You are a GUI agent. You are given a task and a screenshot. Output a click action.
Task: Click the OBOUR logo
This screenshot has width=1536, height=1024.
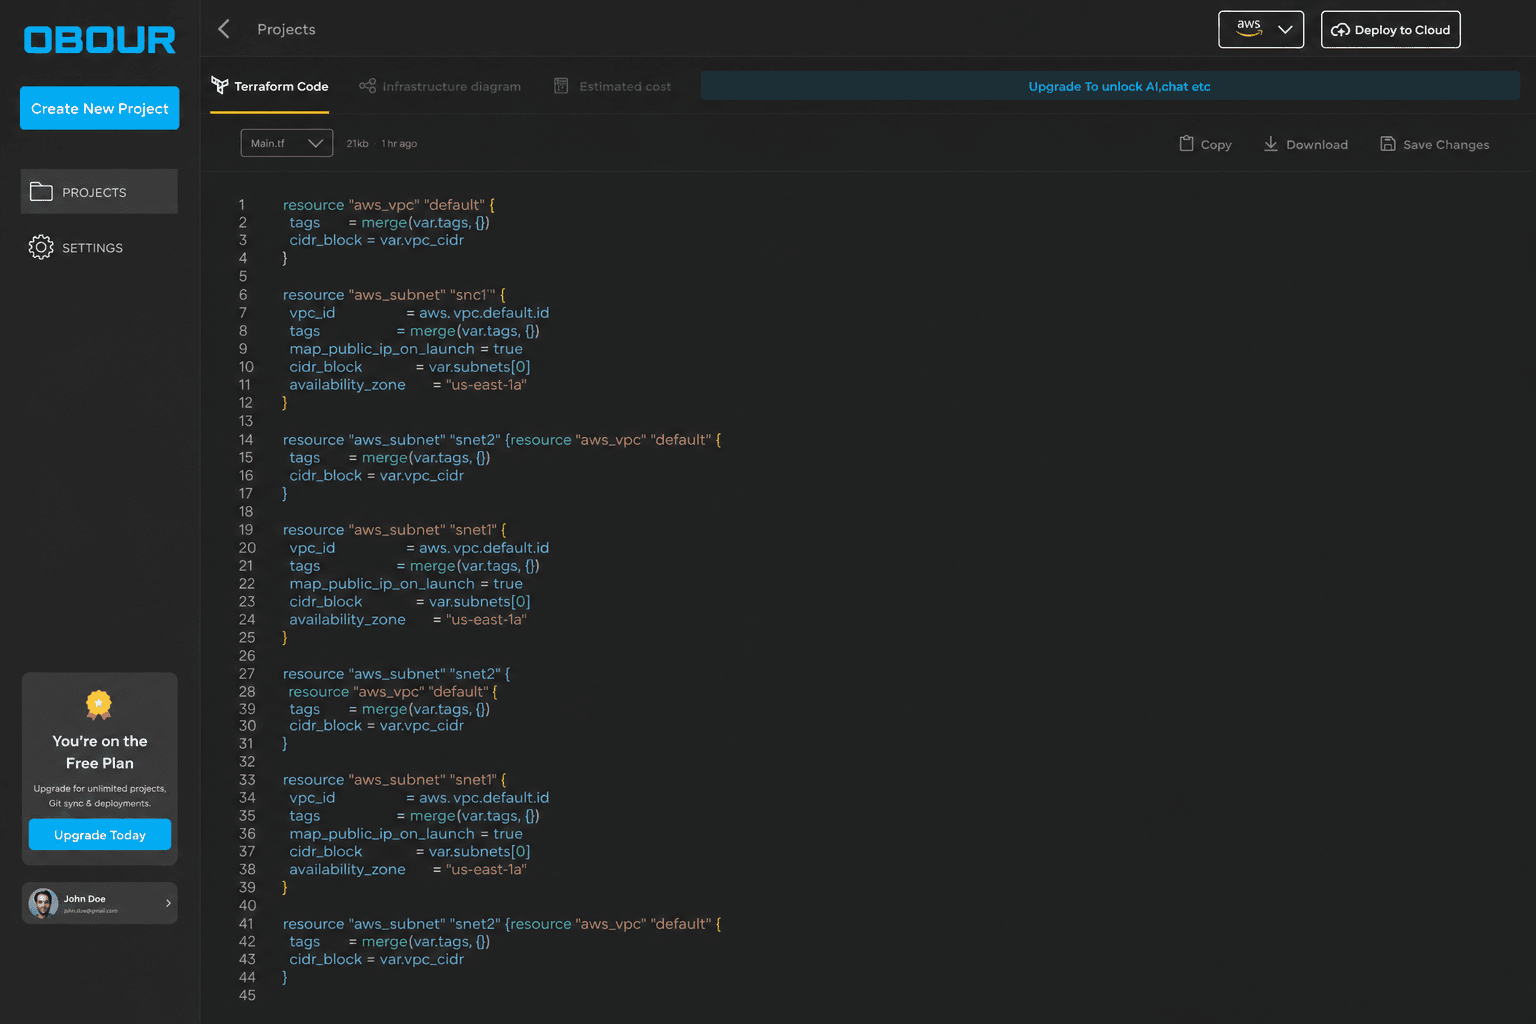[100, 40]
